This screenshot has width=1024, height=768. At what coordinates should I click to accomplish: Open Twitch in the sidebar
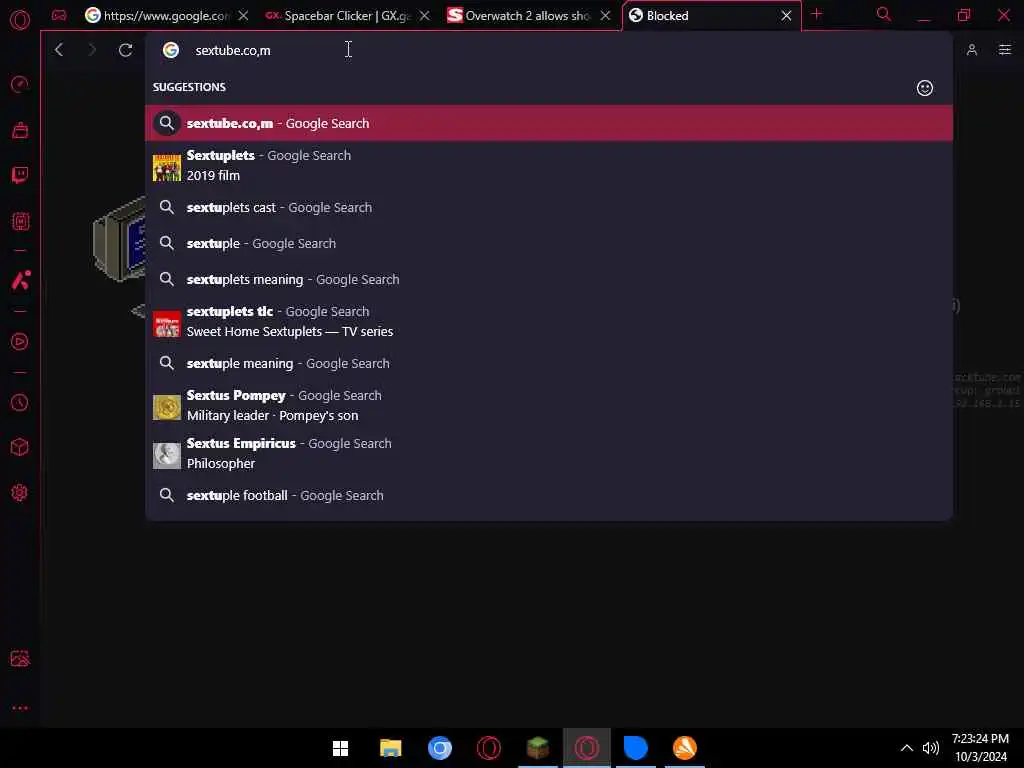pyautogui.click(x=20, y=175)
